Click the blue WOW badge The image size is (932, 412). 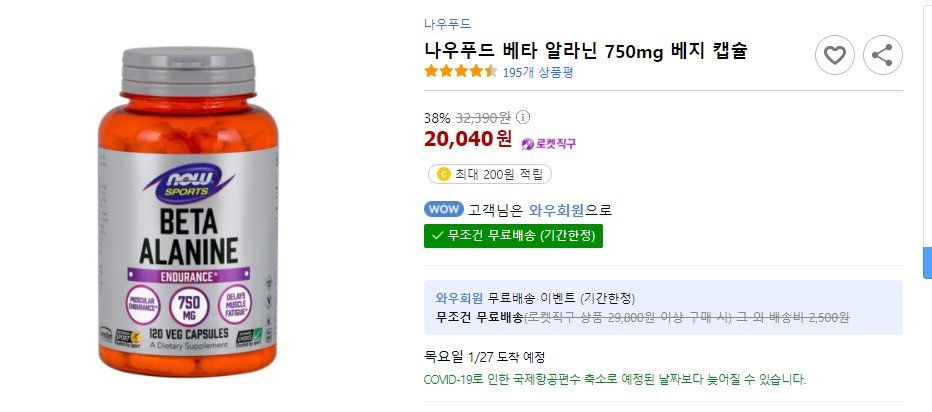coord(443,210)
